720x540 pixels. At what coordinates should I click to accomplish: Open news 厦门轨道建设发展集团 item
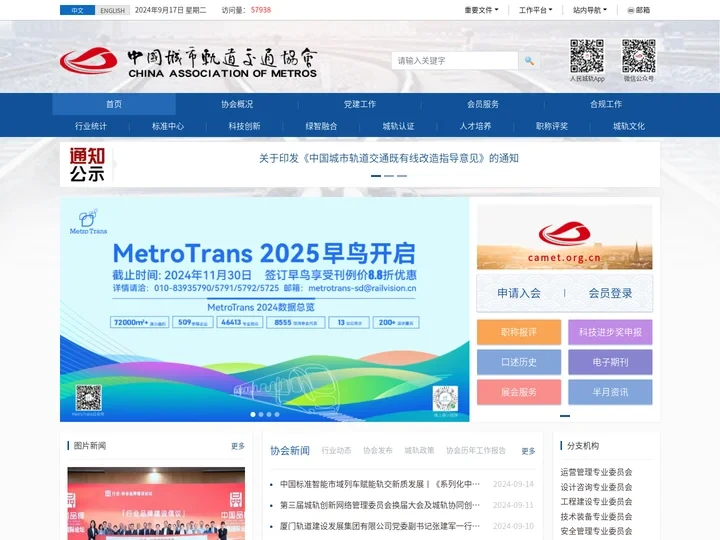[380, 526]
